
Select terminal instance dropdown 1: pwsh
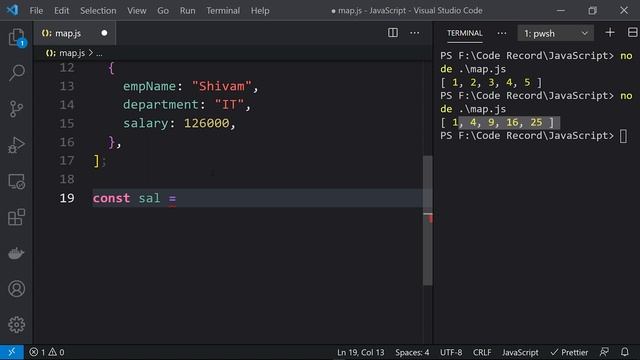556,33
